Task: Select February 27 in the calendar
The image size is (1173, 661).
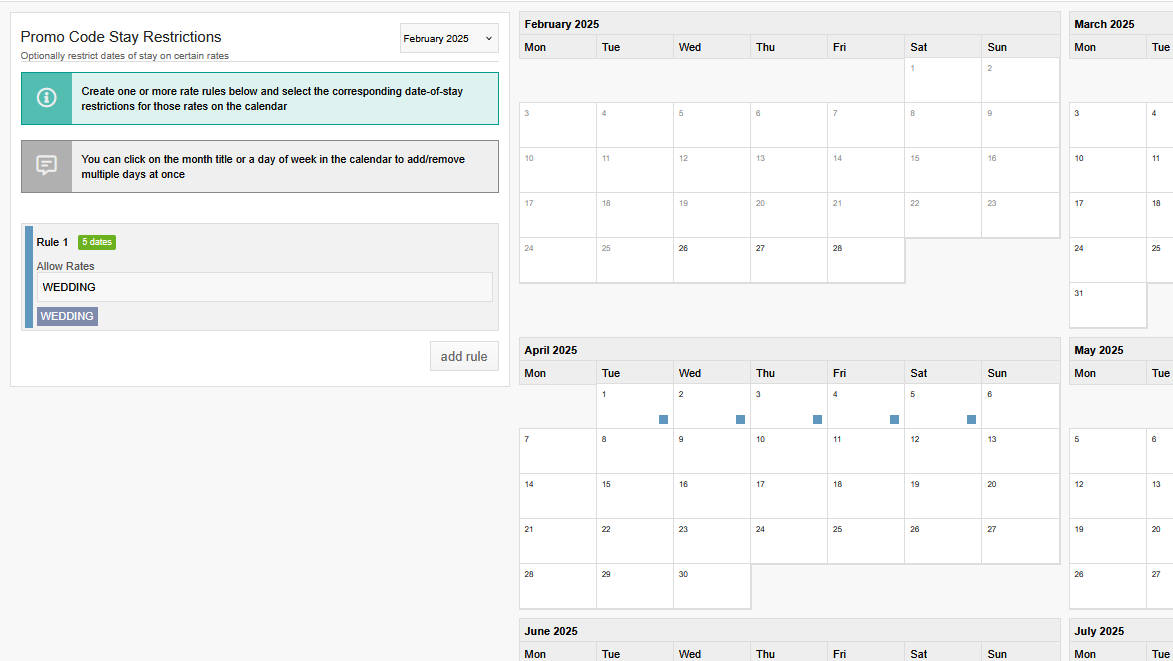Action: [788, 260]
